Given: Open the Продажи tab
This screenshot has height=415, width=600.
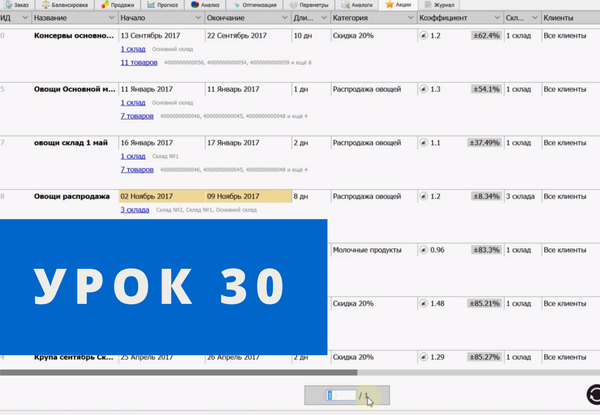Looking at the screenshot, I should click(117, 5).
